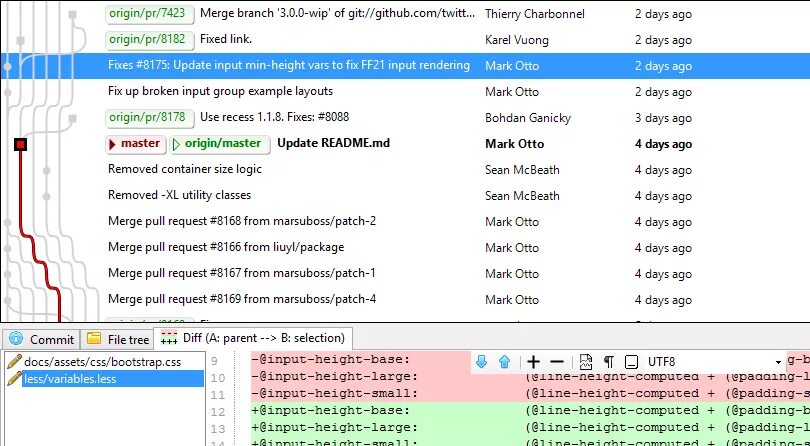
Task: Select commit 'Merge pull request #8168 from marsuboss/patch-2'
Action: (242, 221)
